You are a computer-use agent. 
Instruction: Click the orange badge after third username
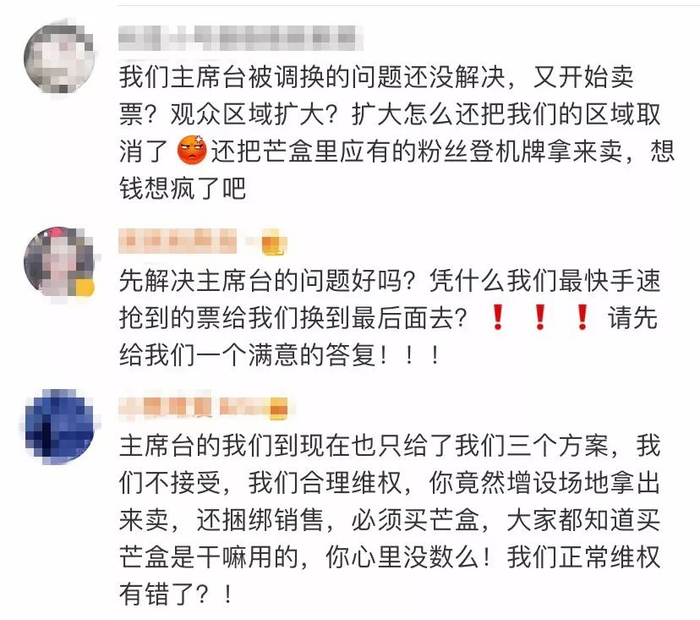pyautogui.click(x=279, y=408)
